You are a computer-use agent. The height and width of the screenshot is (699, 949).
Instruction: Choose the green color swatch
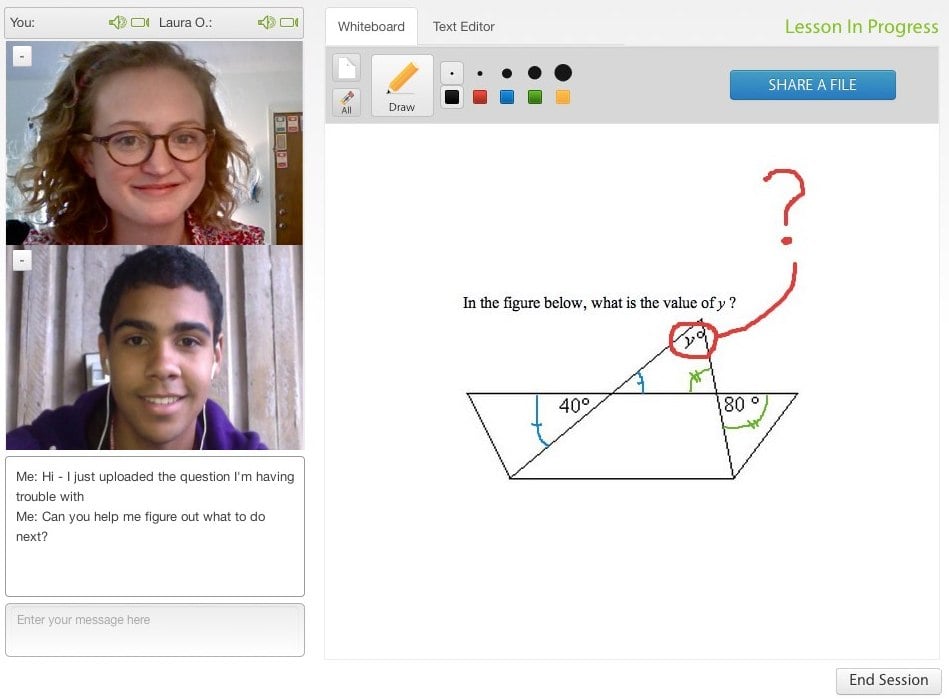pyautogui.click(x=535, y=97)
